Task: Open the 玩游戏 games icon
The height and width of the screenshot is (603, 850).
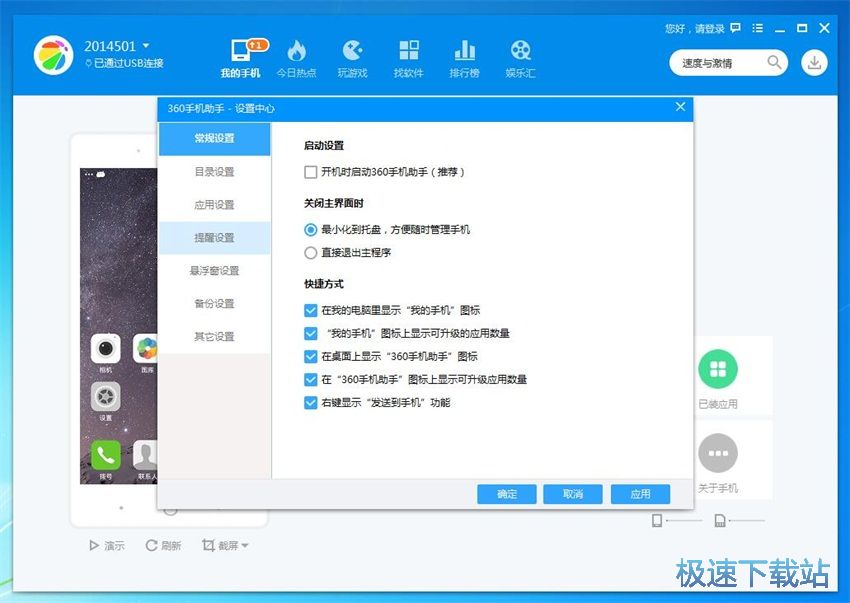Action: (x=352, y=51)
